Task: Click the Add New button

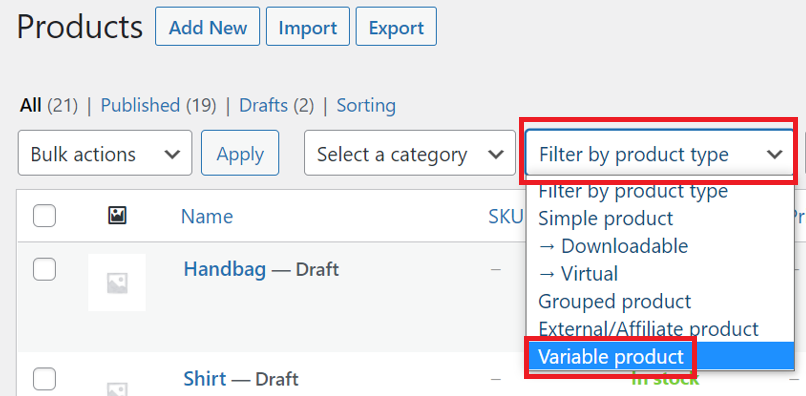Action: (x=208, y=27)
